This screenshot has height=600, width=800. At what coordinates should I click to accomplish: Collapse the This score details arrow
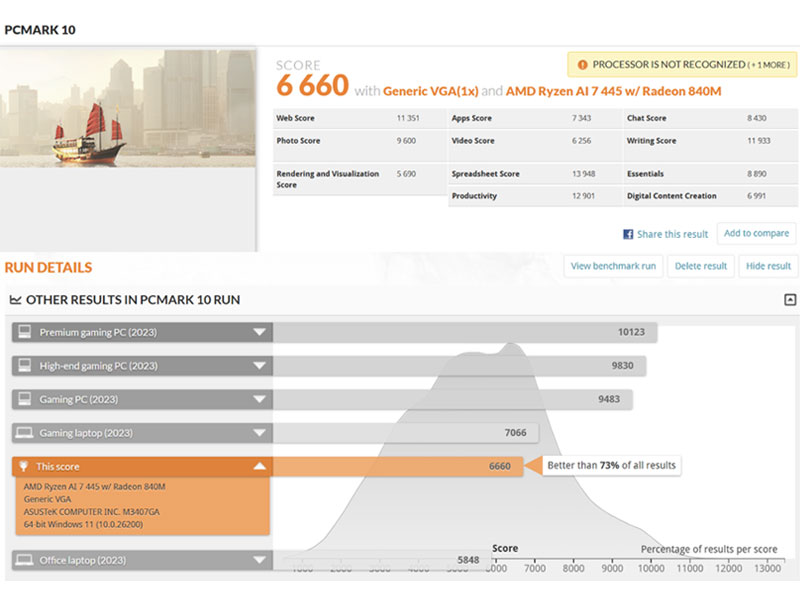(259, 466)
